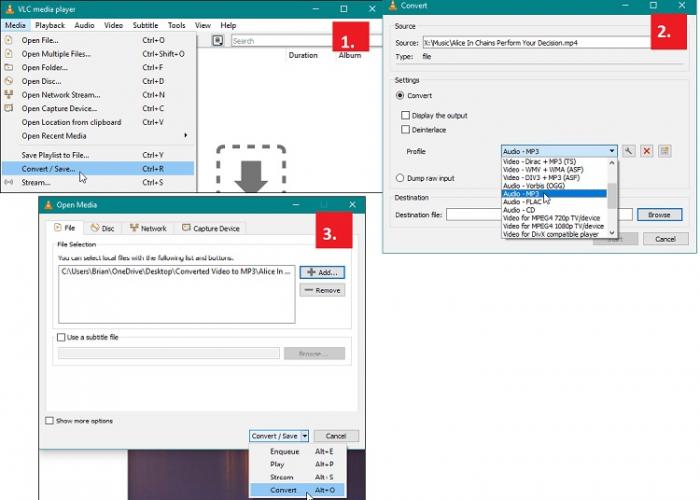700x500 pixels.
Task: Enable Display the output checkbox
Action: point(405,115)
